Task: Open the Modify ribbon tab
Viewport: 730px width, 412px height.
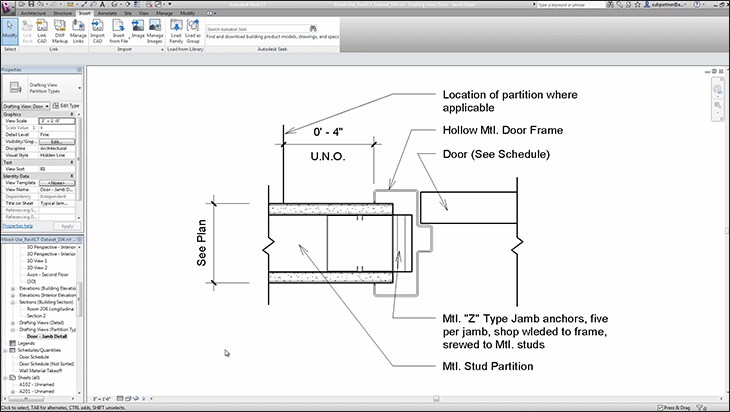Action: (187, 13)
